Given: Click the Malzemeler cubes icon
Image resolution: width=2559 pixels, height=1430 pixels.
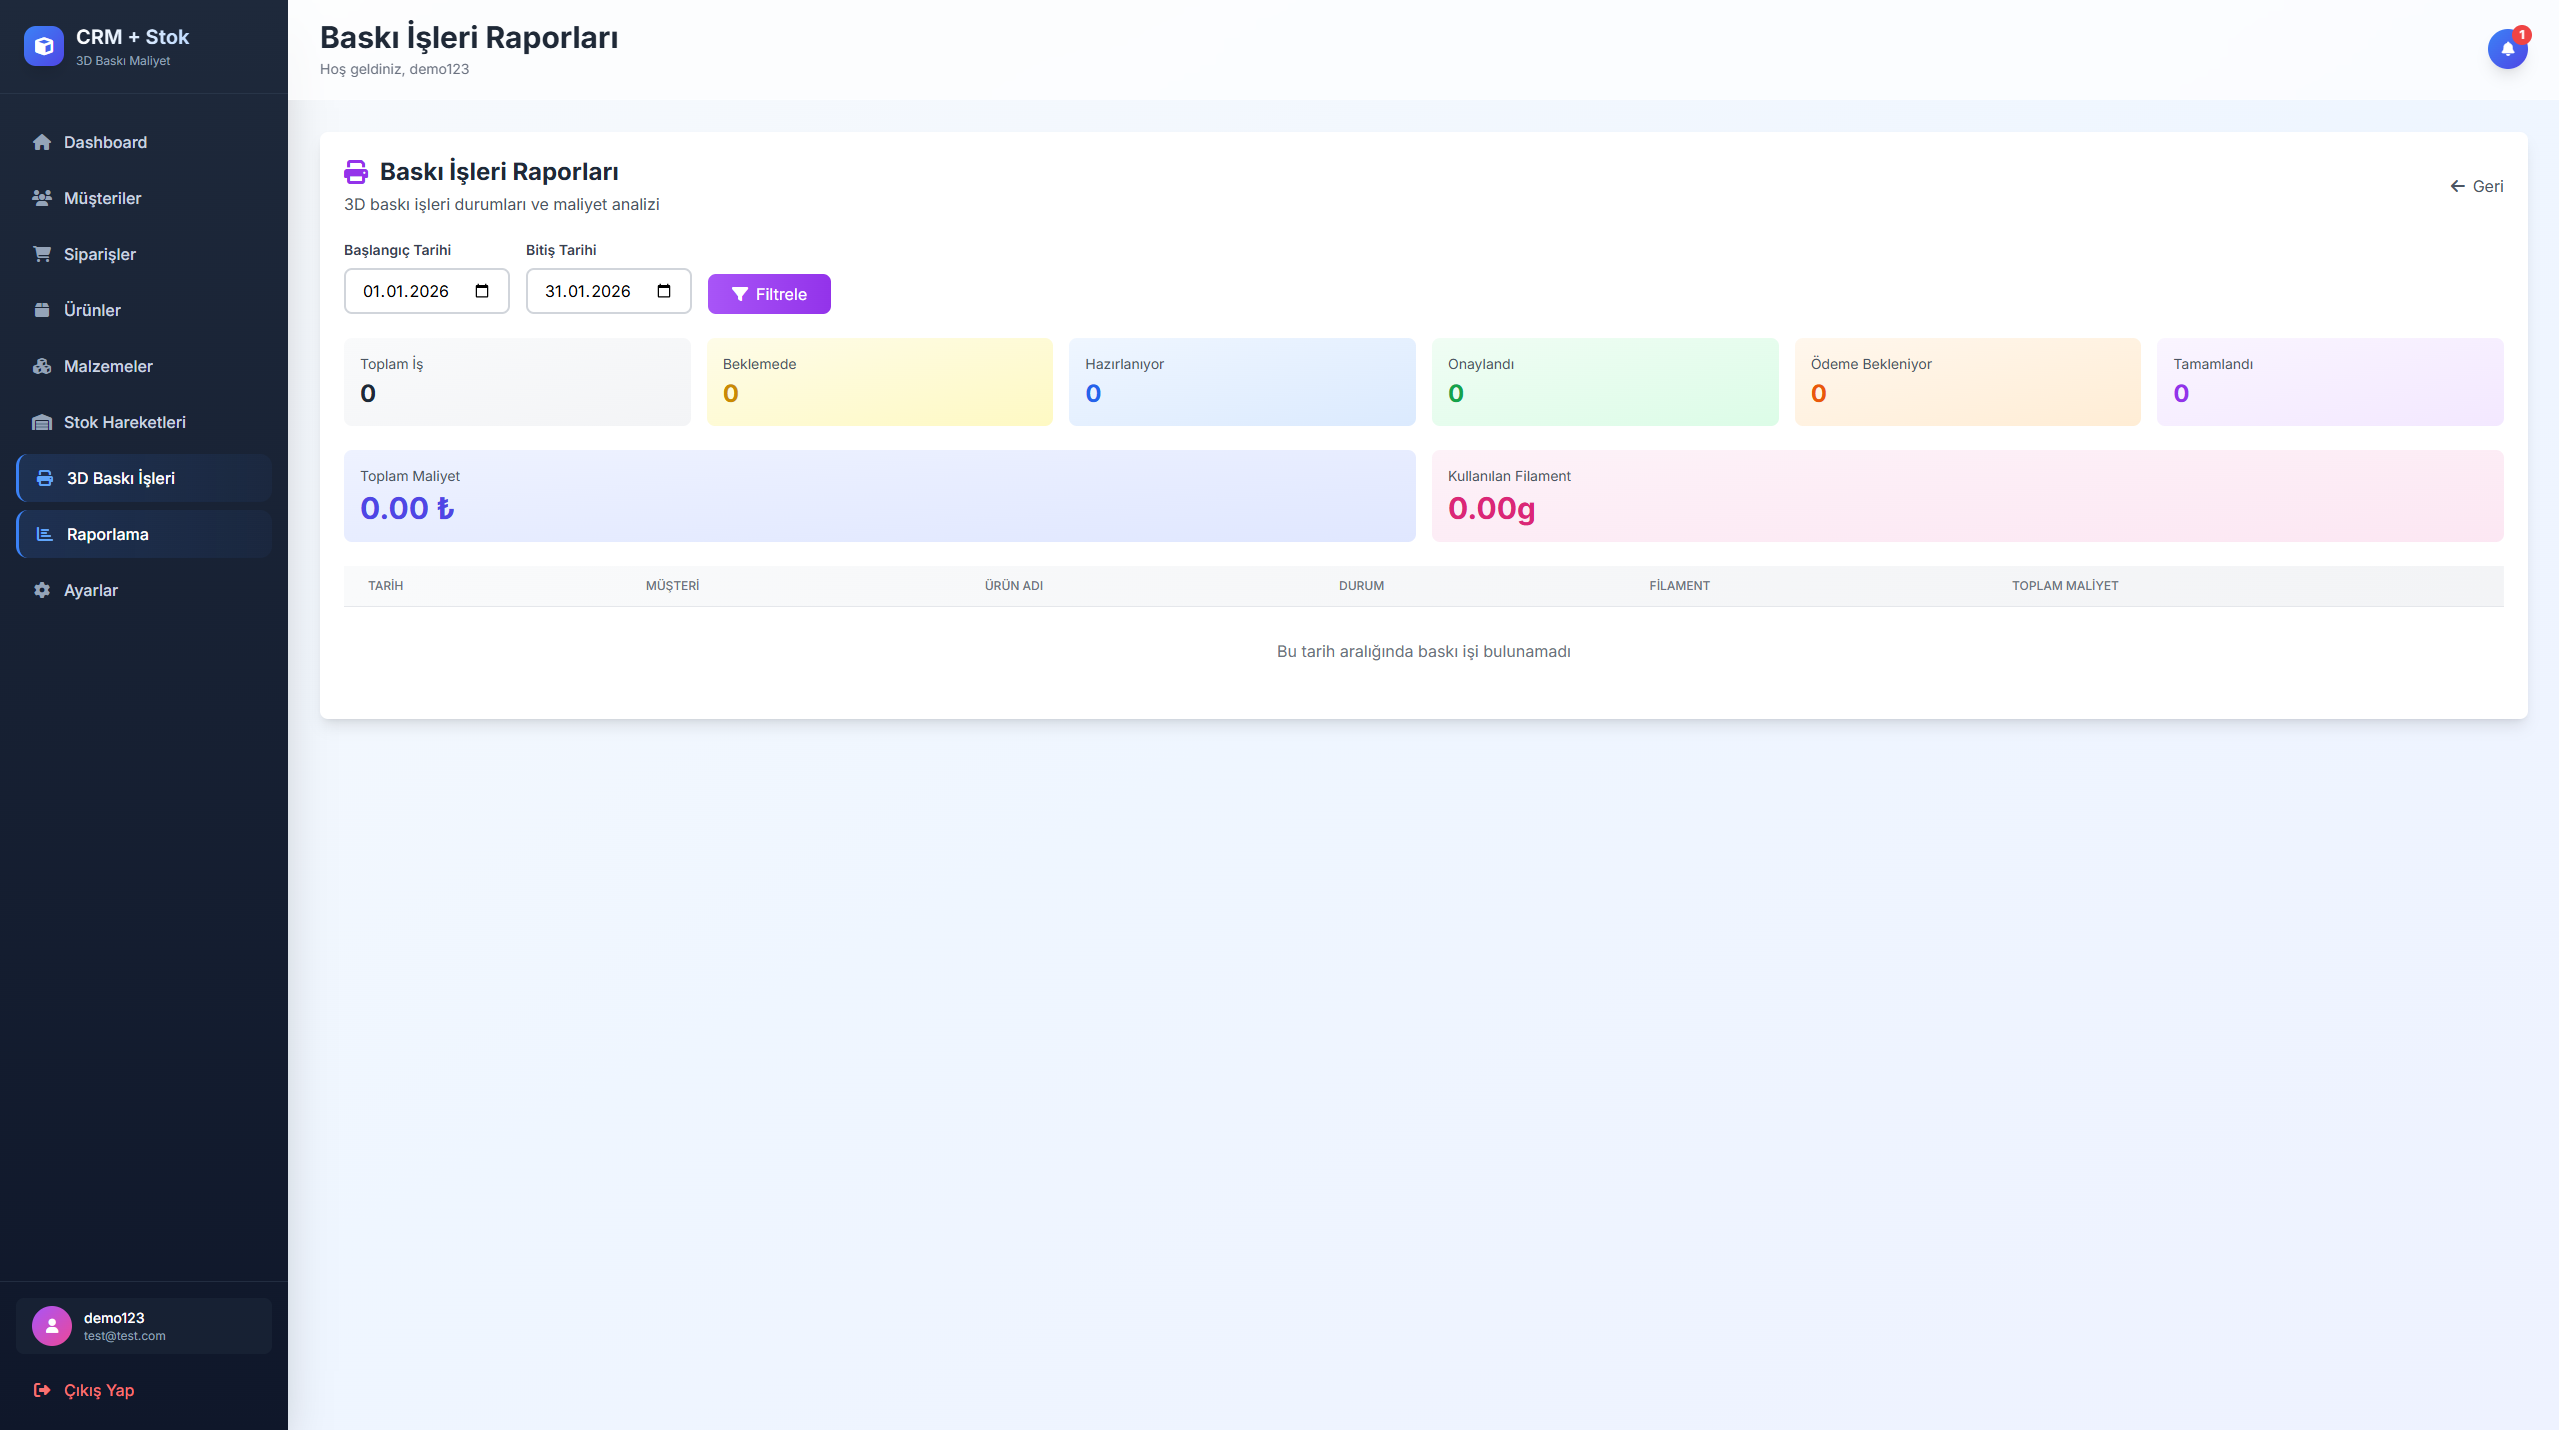Looking at the screenshot, I should [42, 366].
